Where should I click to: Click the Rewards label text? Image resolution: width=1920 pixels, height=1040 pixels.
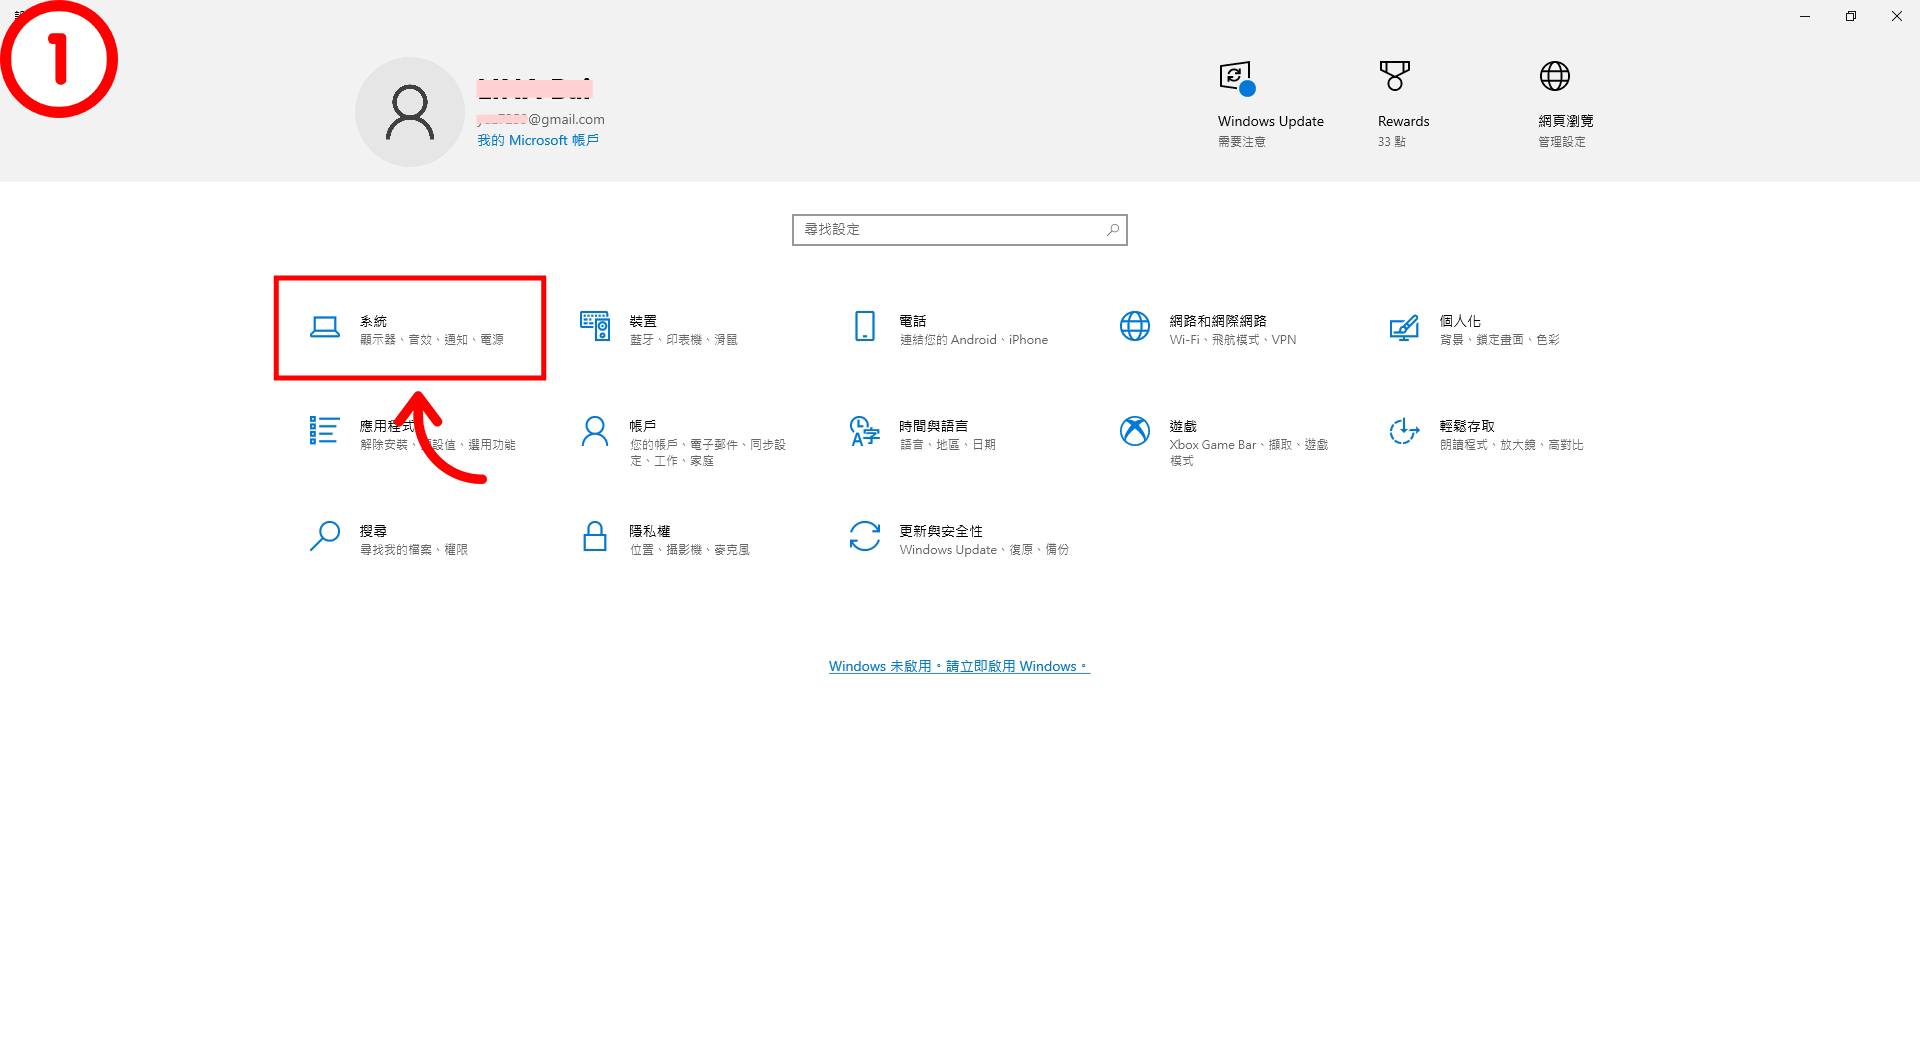pyautogui.click(x=1404, y=121)
